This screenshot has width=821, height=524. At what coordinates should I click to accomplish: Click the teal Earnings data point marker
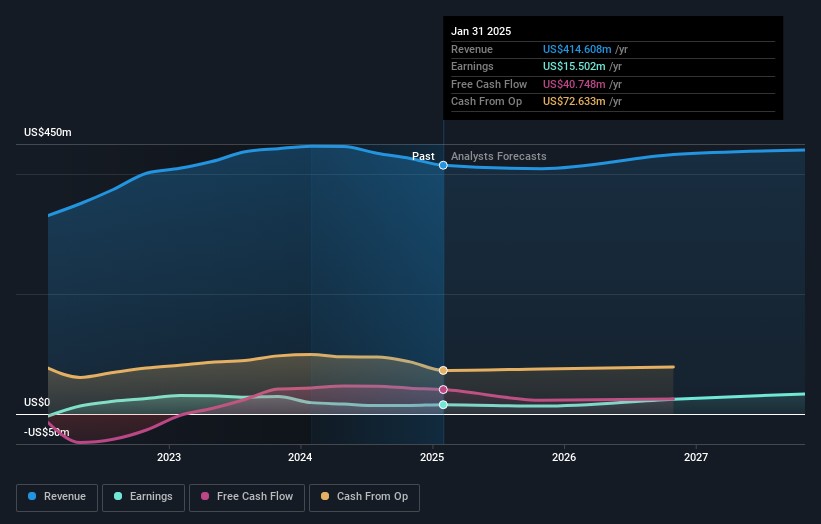(443, 405)
